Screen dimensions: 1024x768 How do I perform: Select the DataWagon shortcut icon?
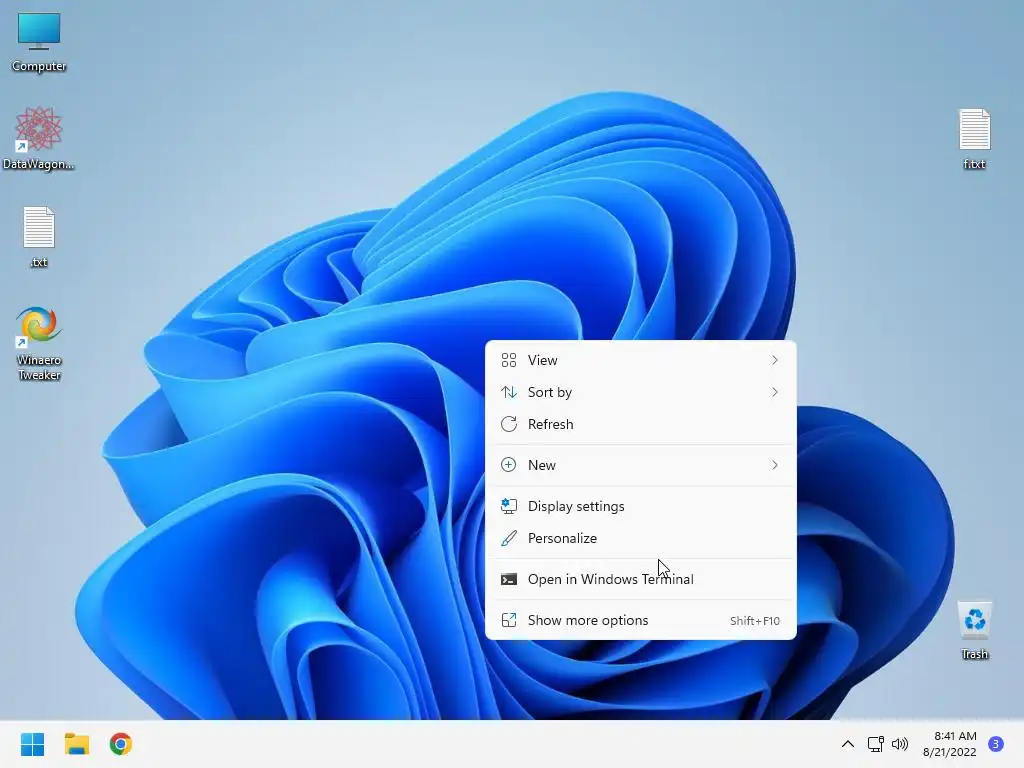39,138
